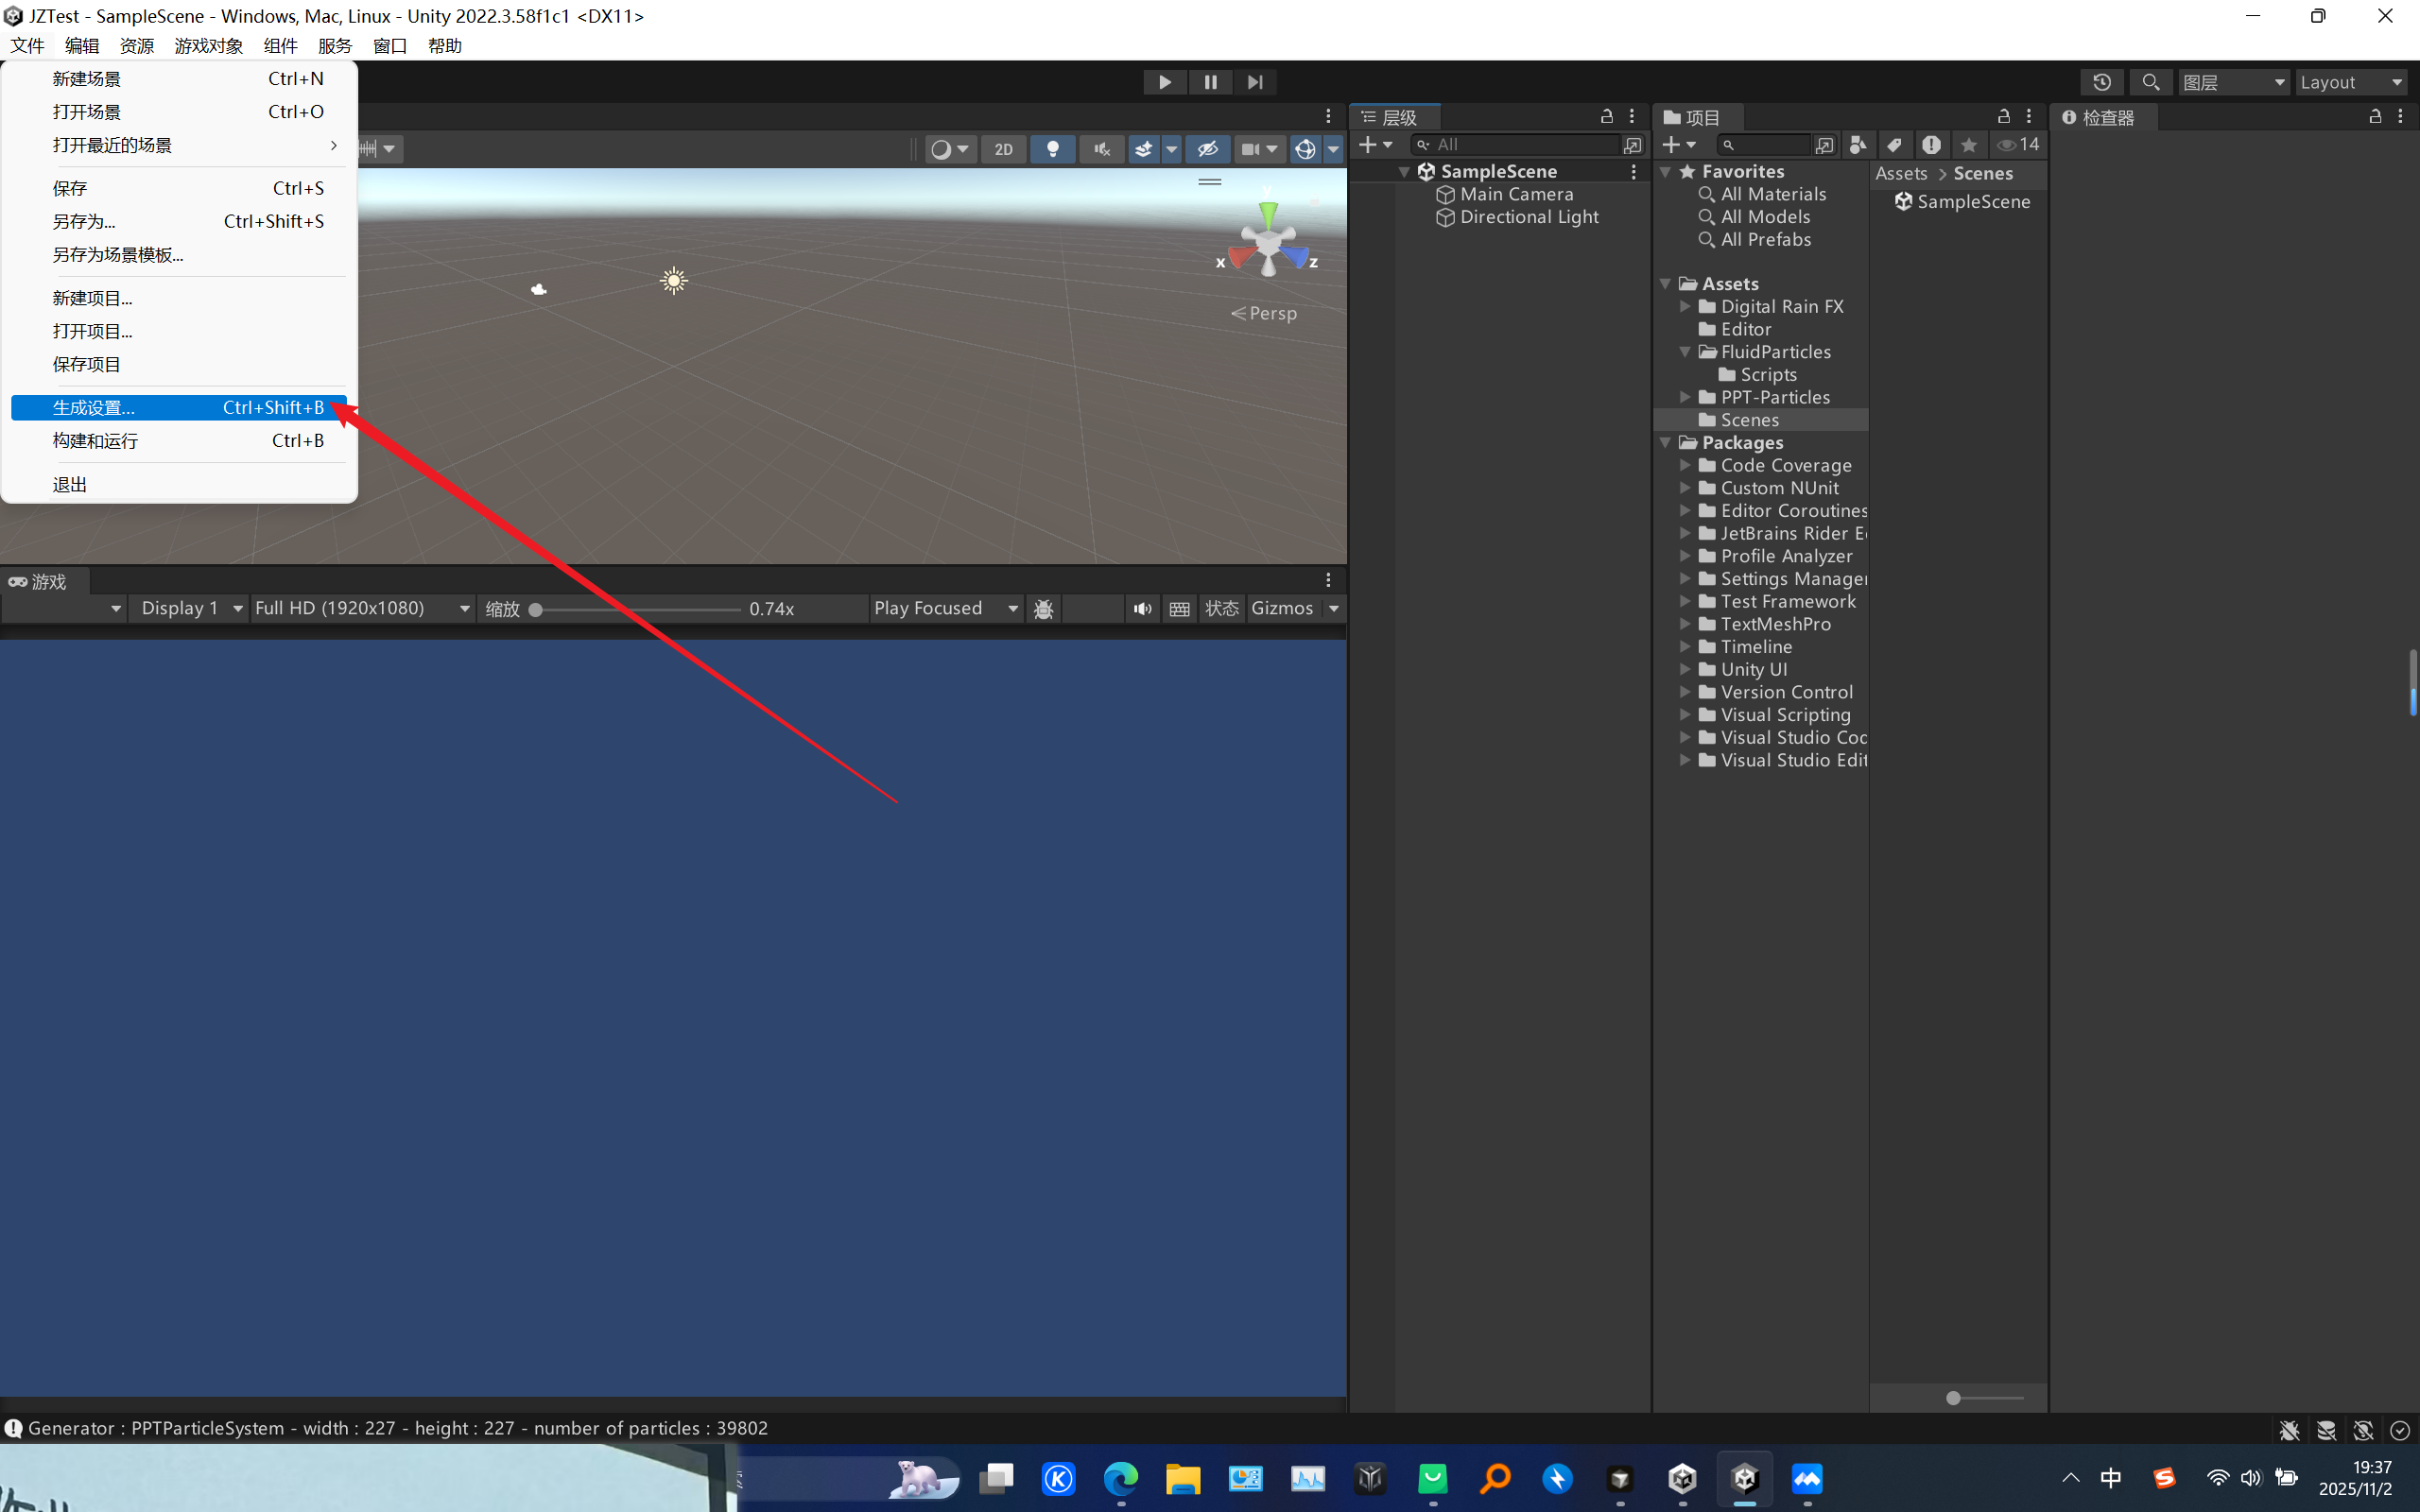Click the global search magnifier icon
The height and width of the screenshot is (1512, 2420).
coord(2150,82)
